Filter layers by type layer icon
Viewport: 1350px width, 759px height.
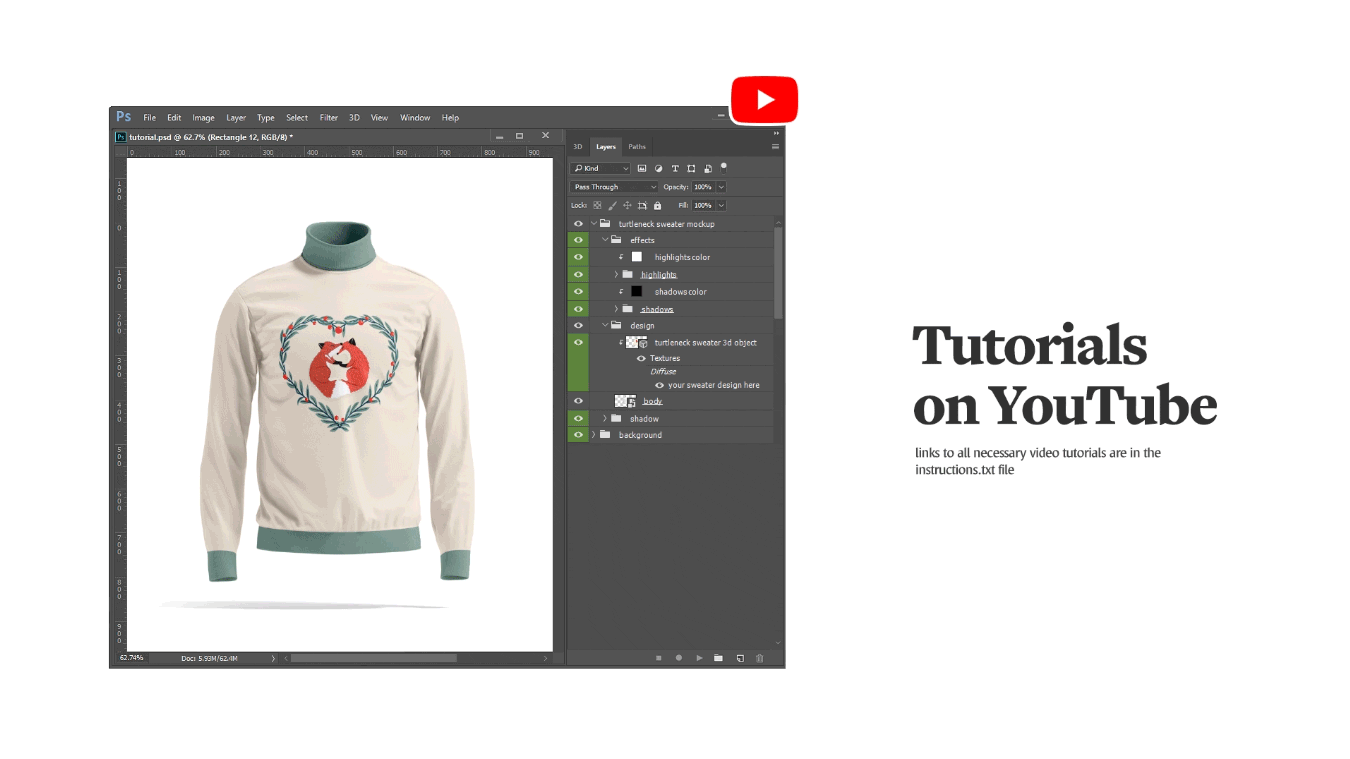[x=675, y=168]
